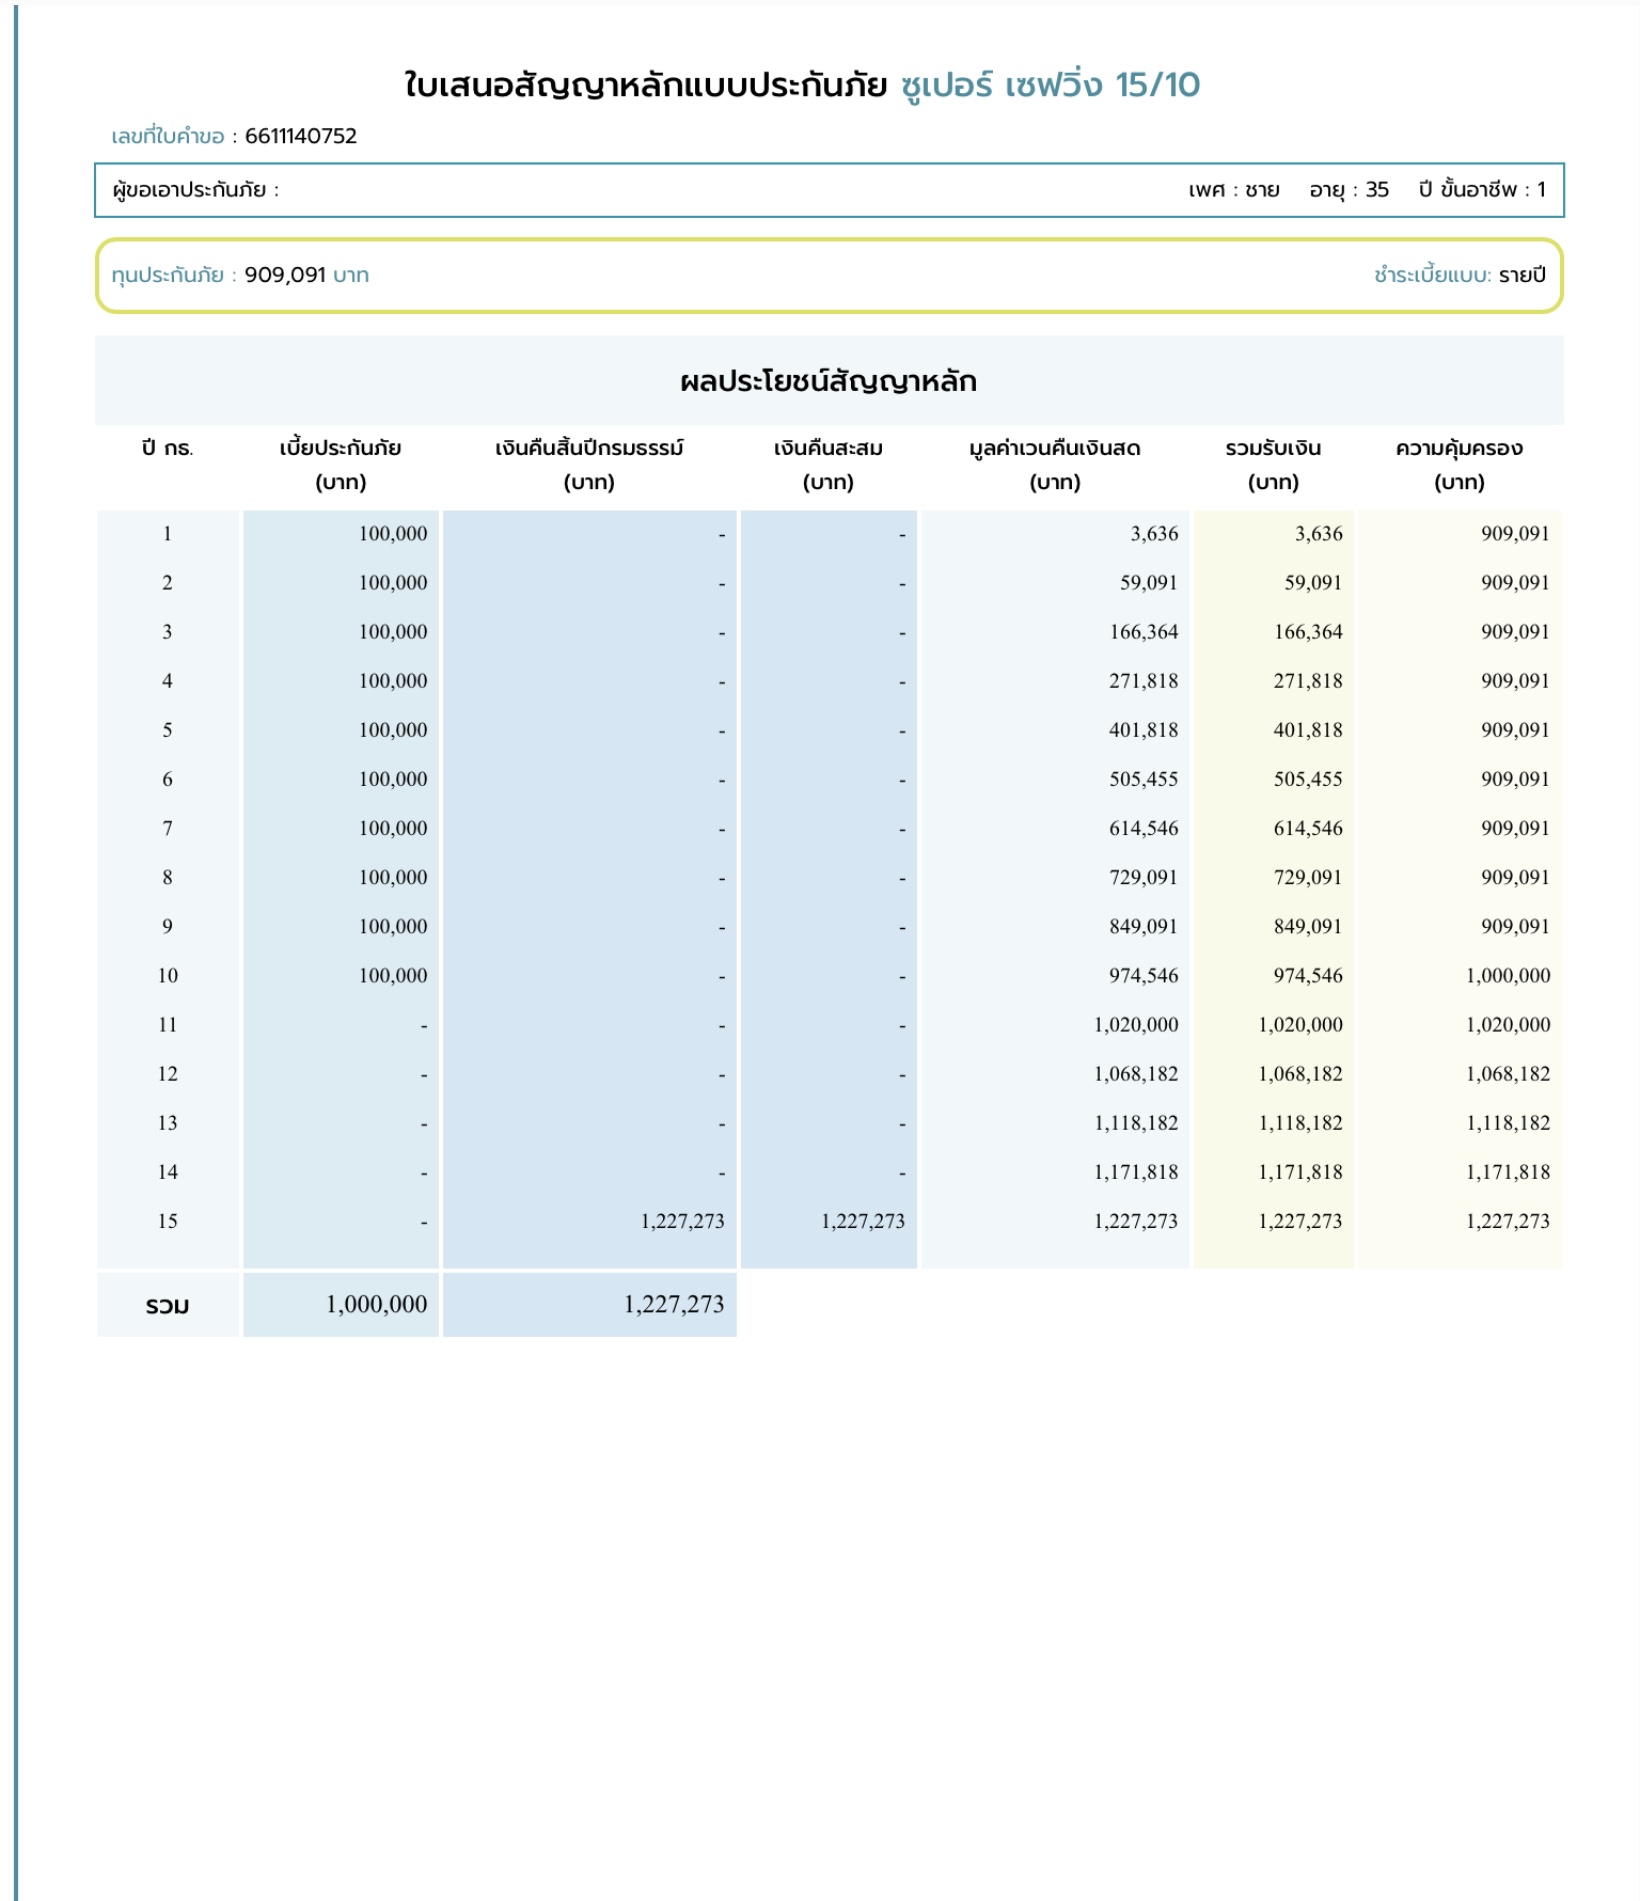
Task: Click the application number 6611140752
Action: [301, 136]
